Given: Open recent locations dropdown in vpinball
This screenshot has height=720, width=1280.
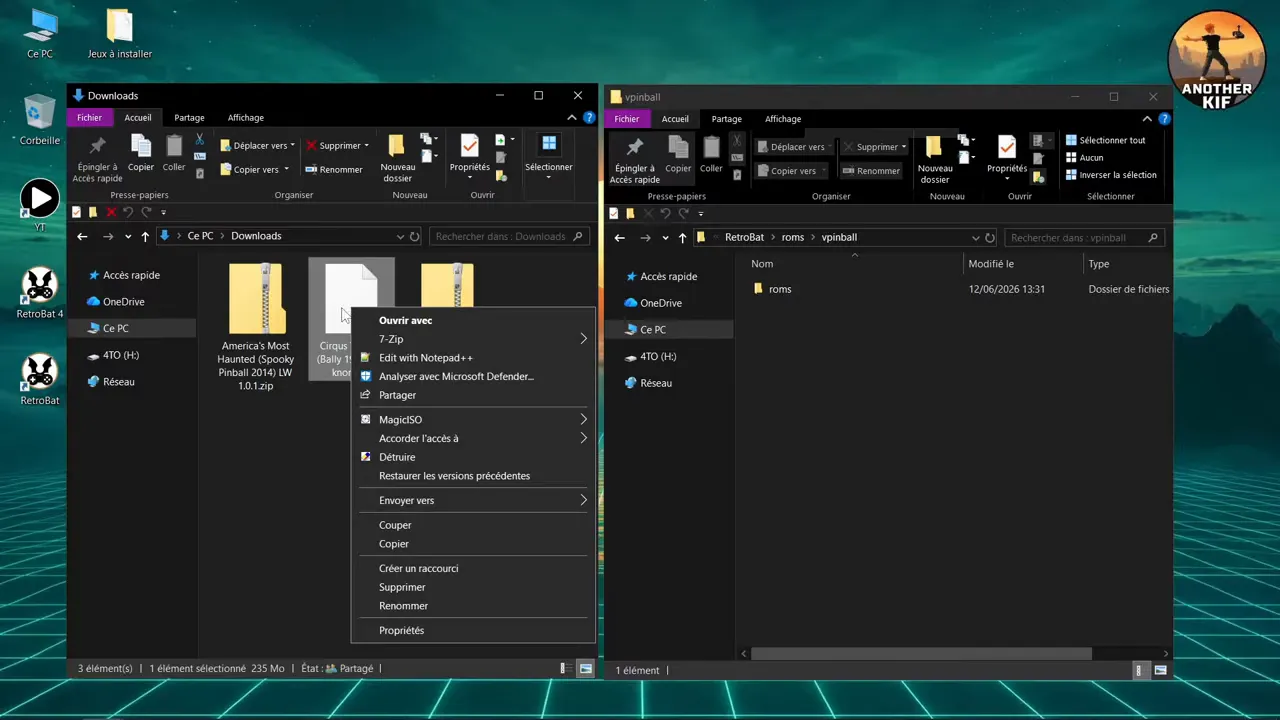Looking at the screenshot, I should pyautogui.click(x=665, y=238).
